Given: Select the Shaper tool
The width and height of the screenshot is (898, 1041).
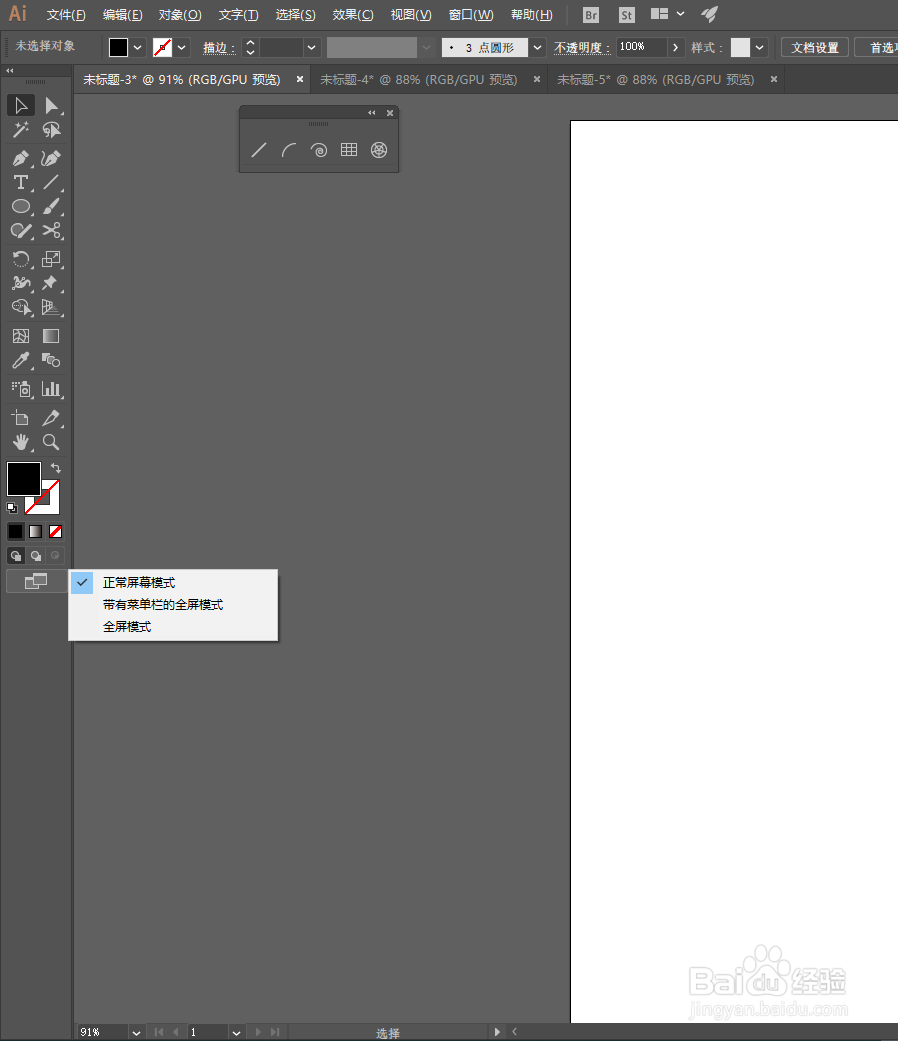Looking at the screenshot, I should click(x=21, y=230).
